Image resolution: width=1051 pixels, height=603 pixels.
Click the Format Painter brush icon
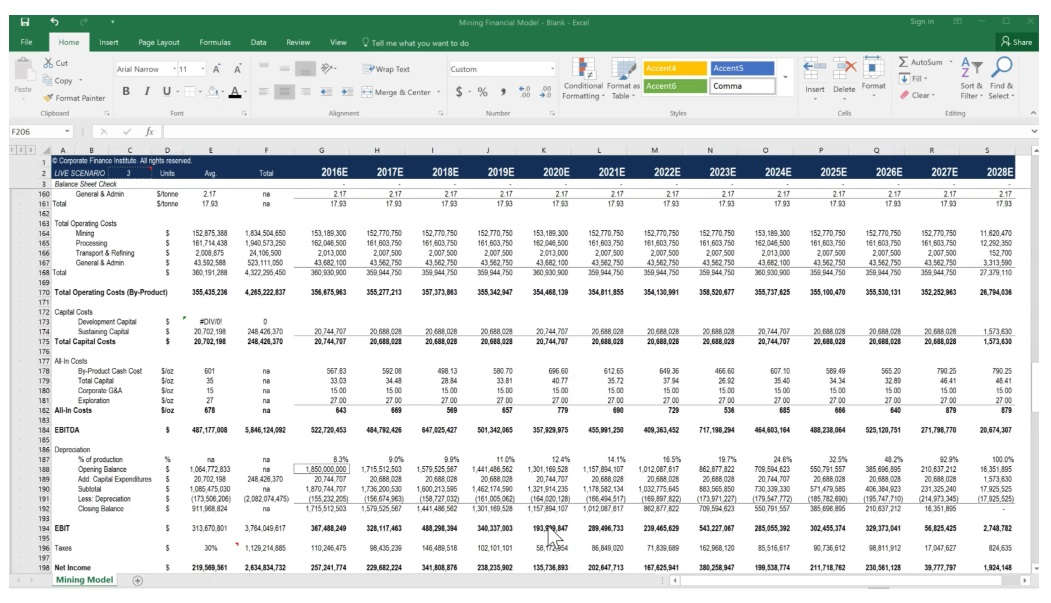(48, 98)
